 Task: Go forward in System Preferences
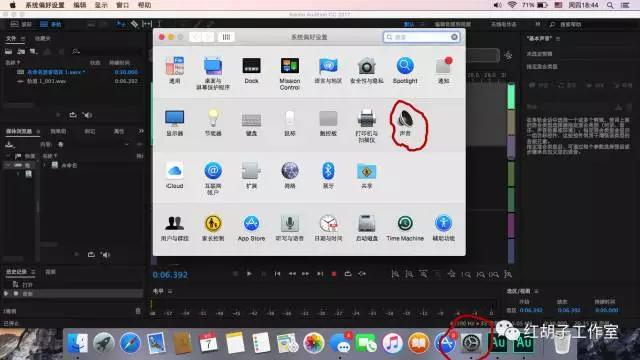tap(208, 37)
